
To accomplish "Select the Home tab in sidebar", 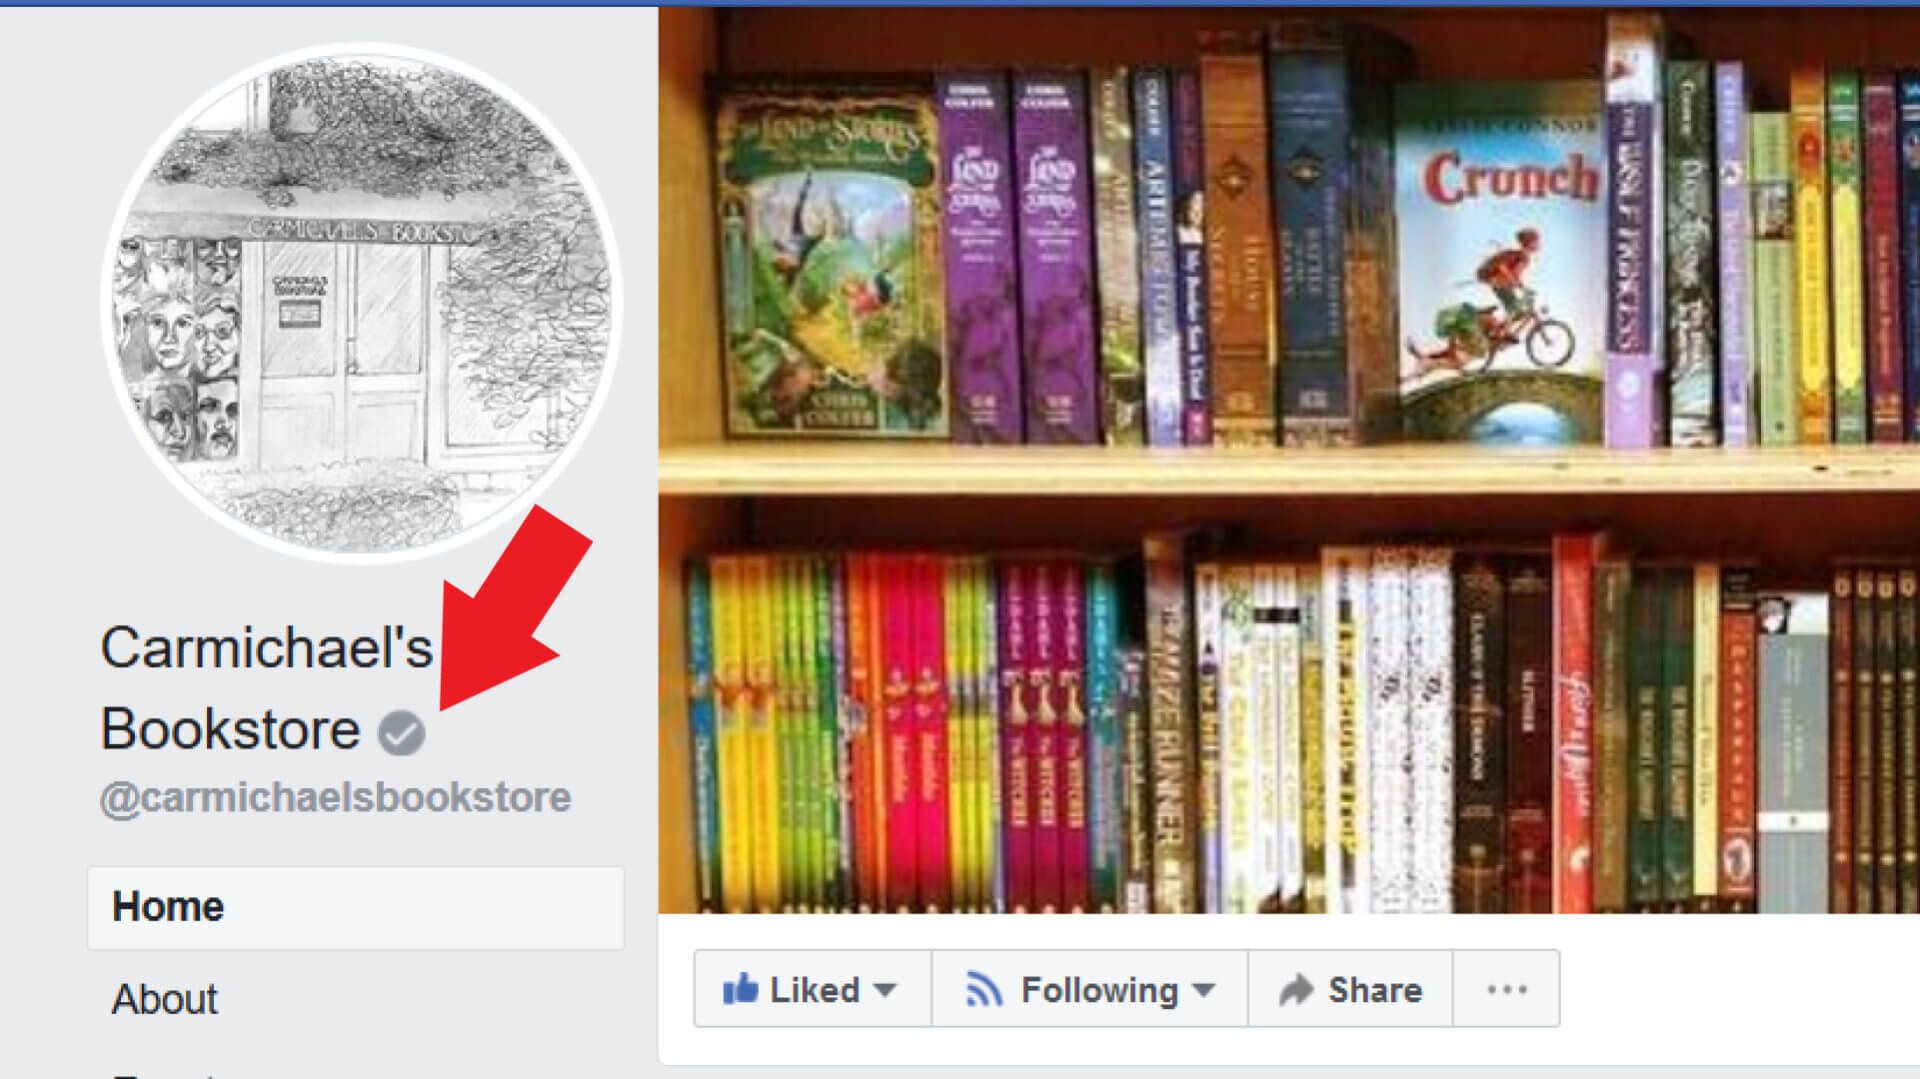I will click(x=356, y=907).
